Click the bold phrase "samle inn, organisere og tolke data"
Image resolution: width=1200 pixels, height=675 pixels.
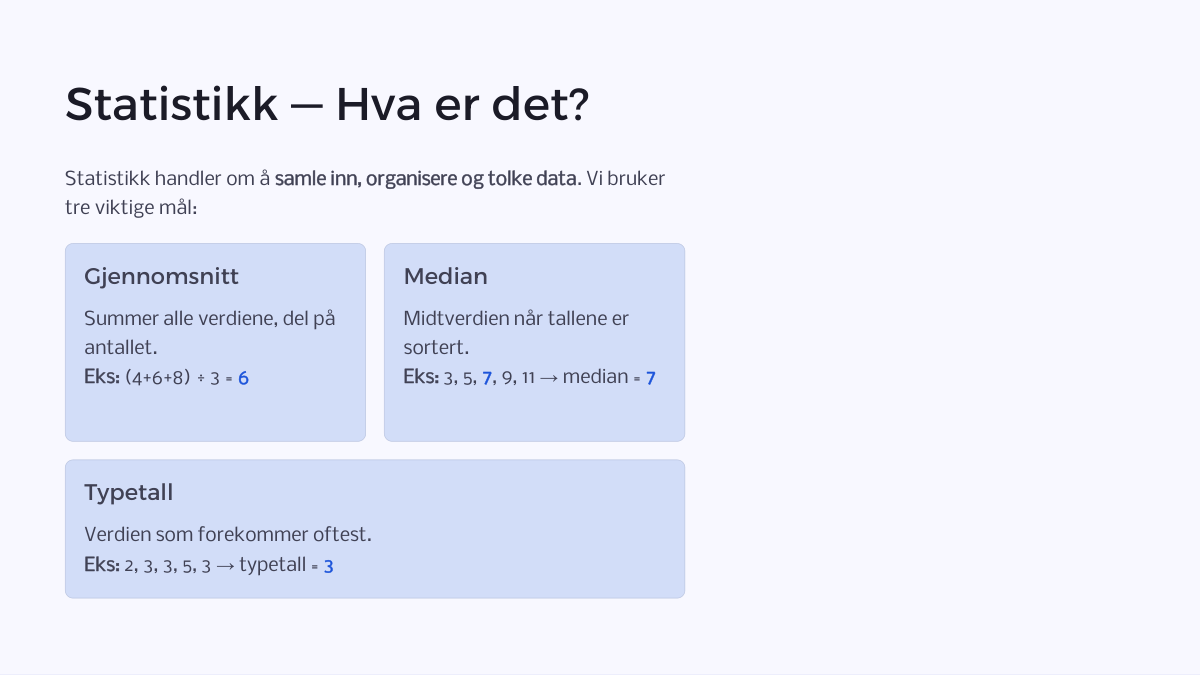coord(427,178)
